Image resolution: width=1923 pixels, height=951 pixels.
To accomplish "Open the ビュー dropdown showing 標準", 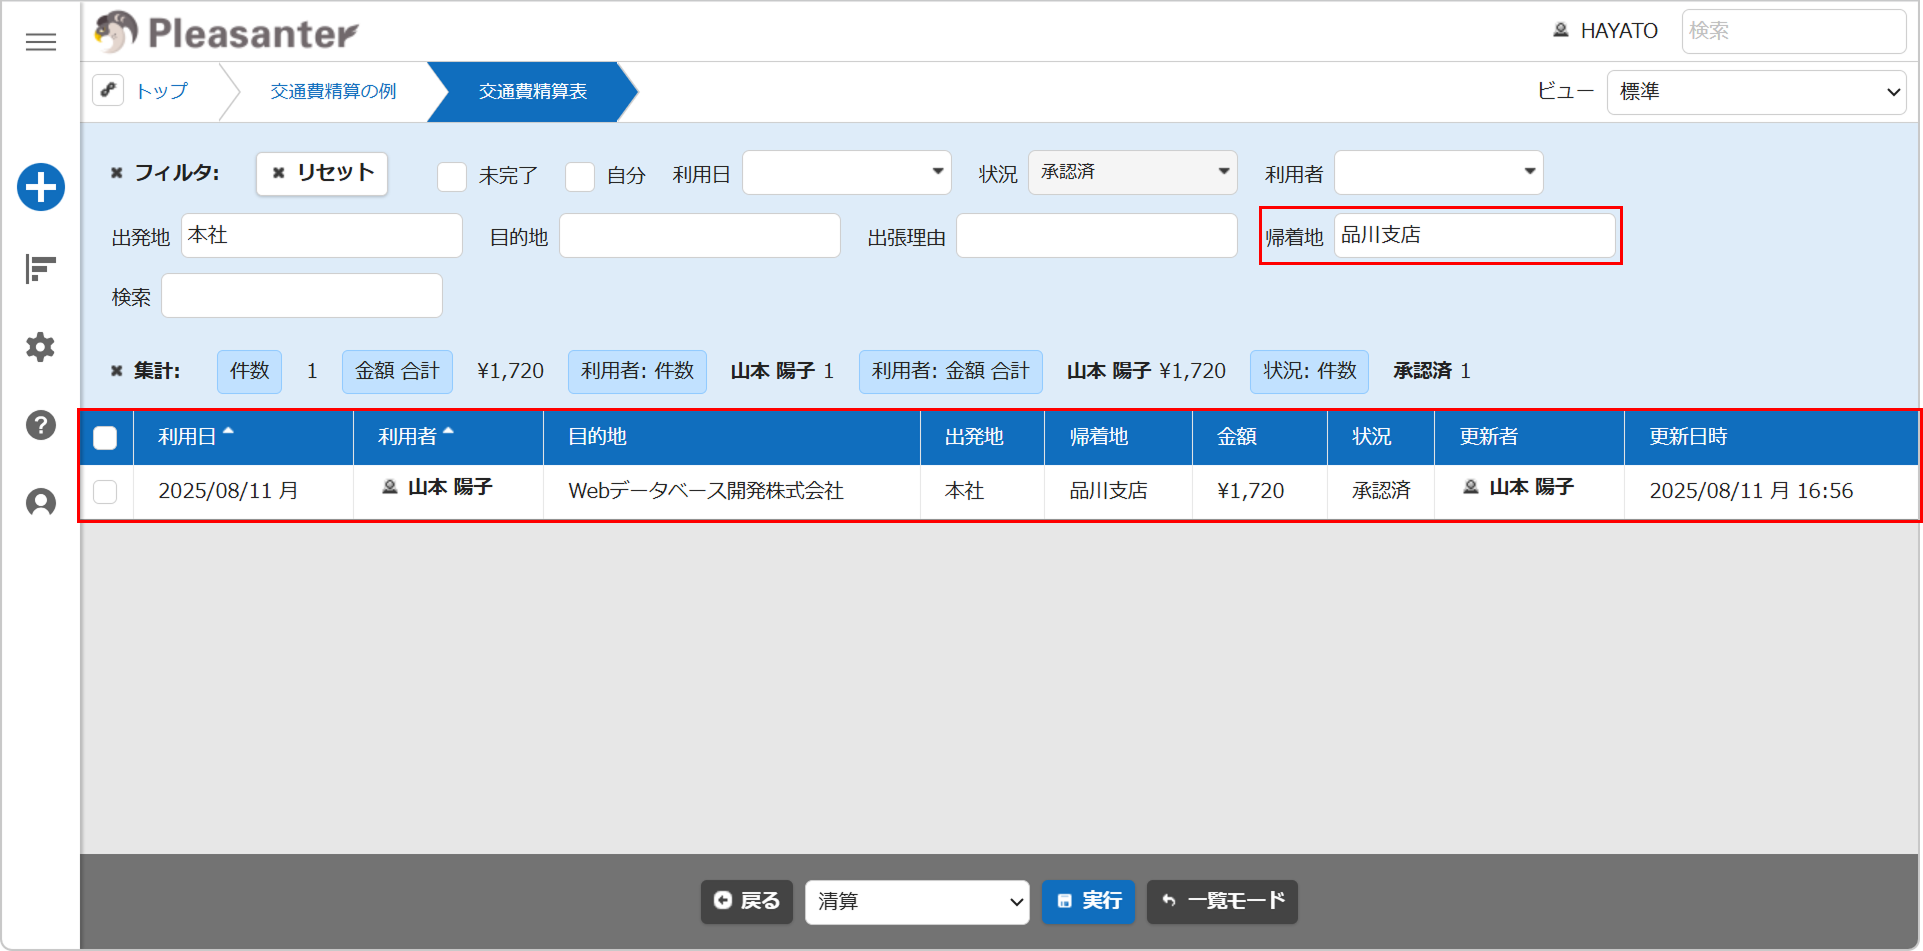I will 1756,92.
